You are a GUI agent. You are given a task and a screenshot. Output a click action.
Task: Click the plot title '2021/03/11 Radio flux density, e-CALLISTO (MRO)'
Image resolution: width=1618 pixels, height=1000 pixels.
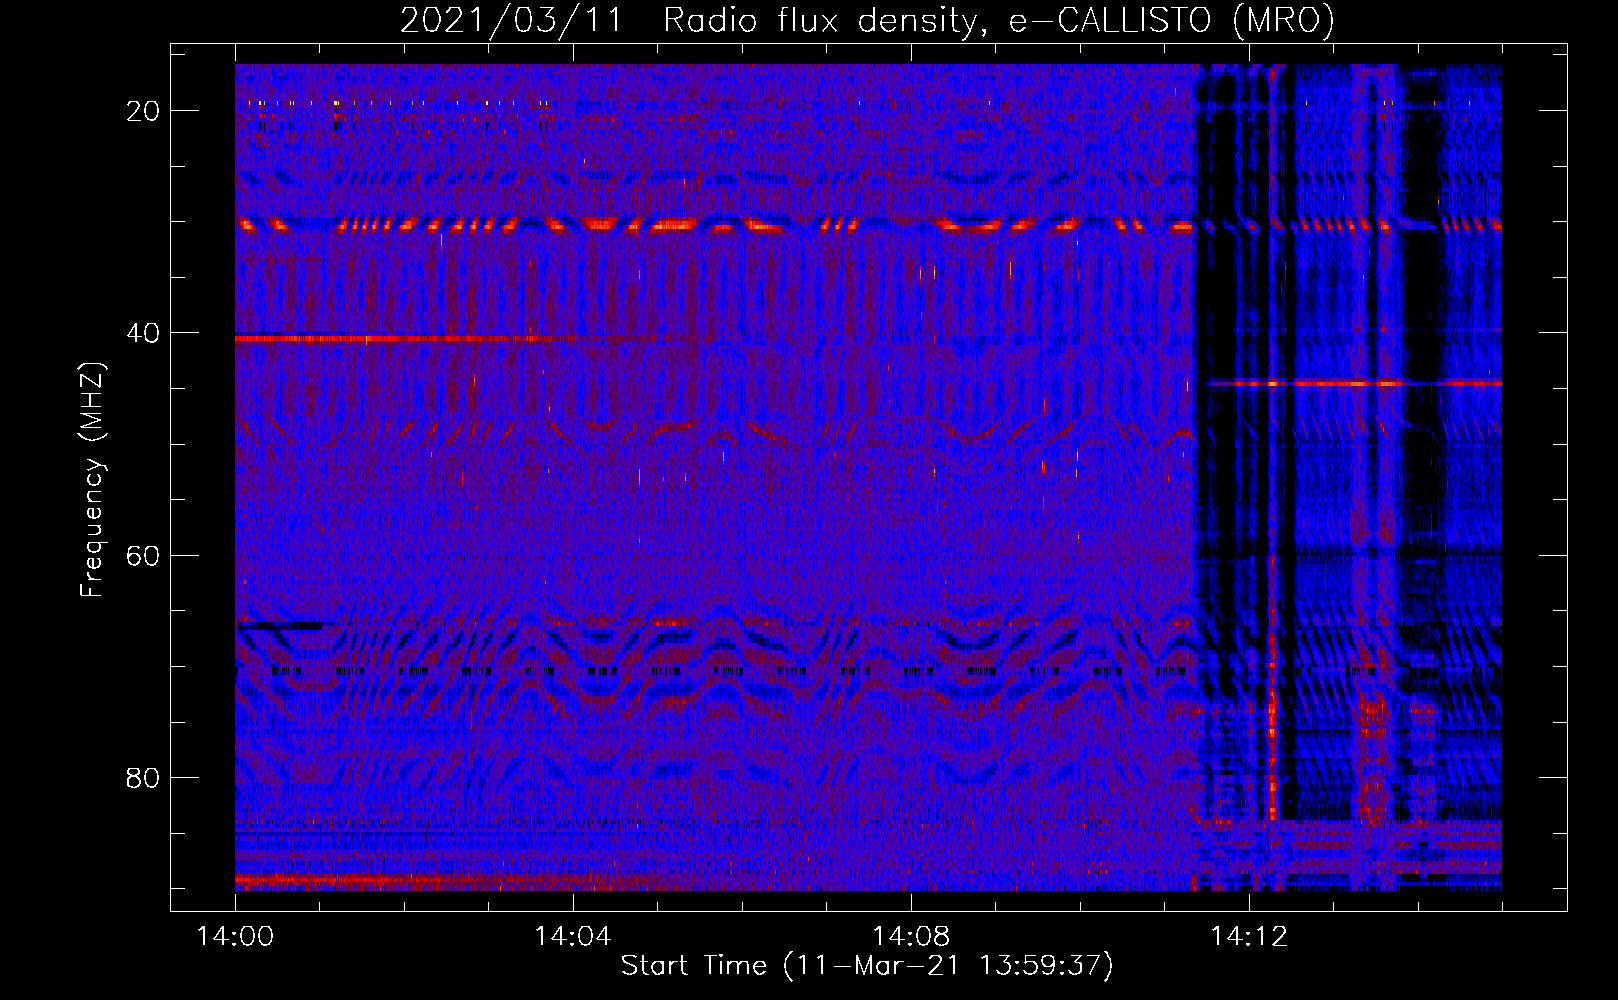867,20
